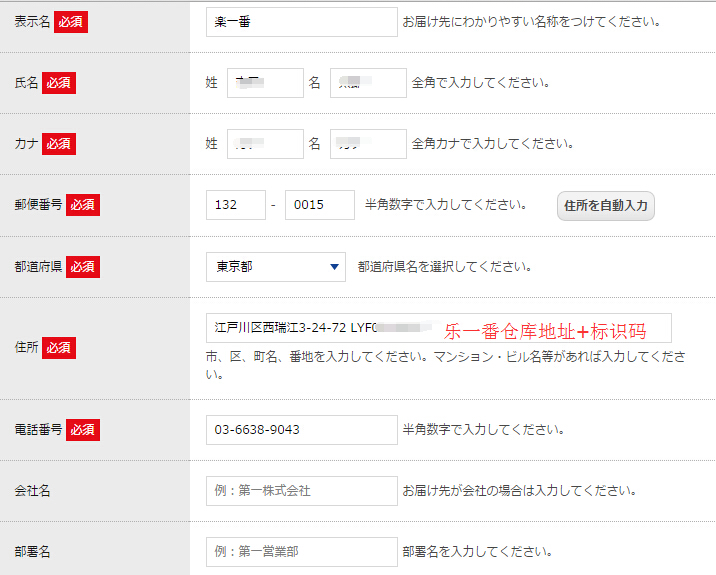The height and width of the screenshot is (575, 716).
Task: Click the 電話番号 row label
Action: (x=38, y=430)
